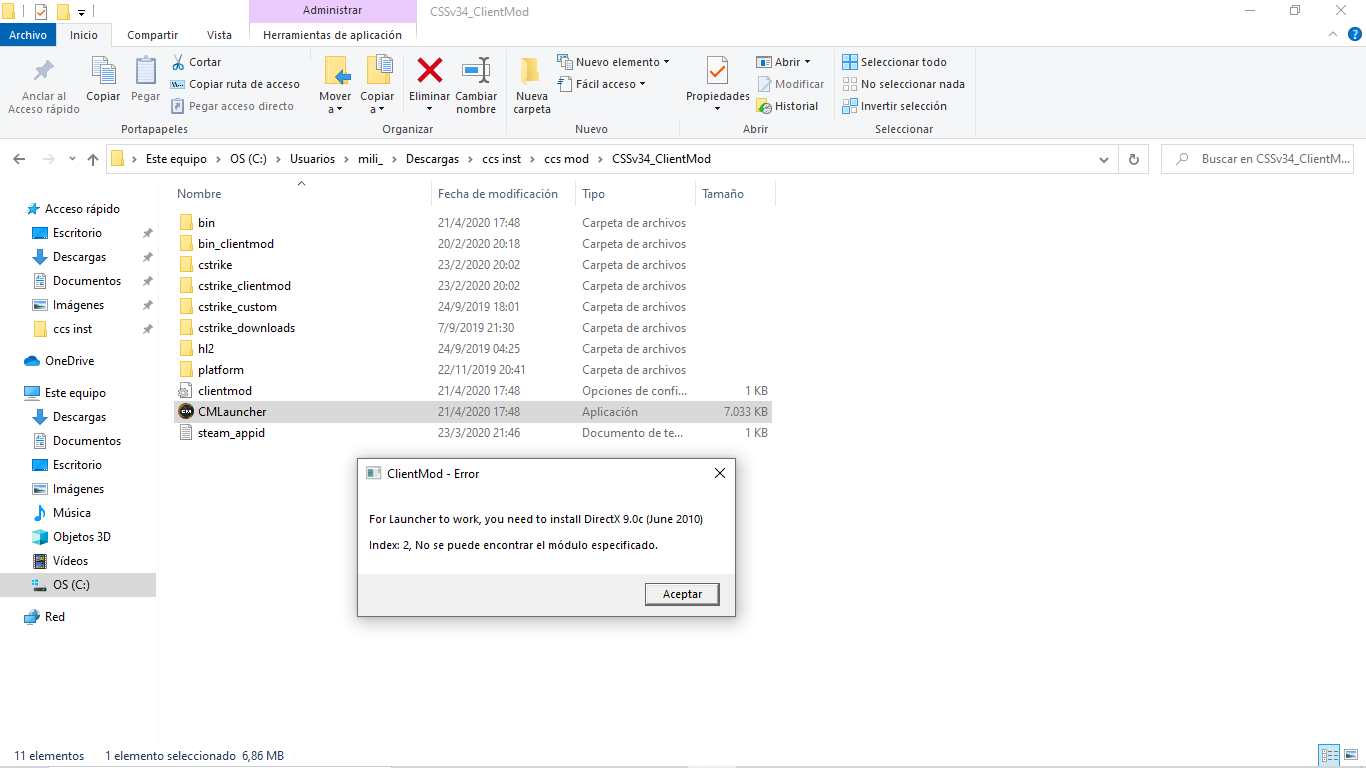Create a Nueva carpeta from the ribbon
The height and width of the screenshot is (768, 1366).
point(531,84)
